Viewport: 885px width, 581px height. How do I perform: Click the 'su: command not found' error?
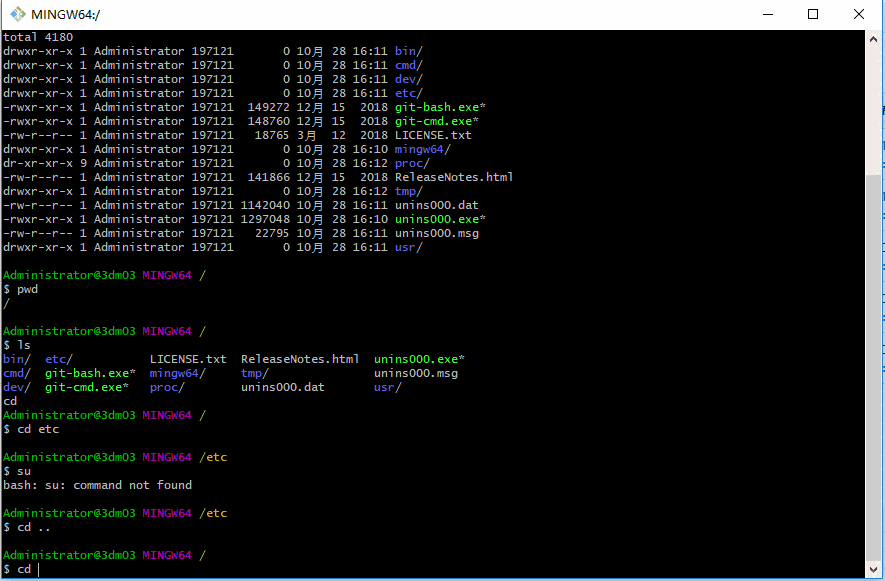pos(97,485)
